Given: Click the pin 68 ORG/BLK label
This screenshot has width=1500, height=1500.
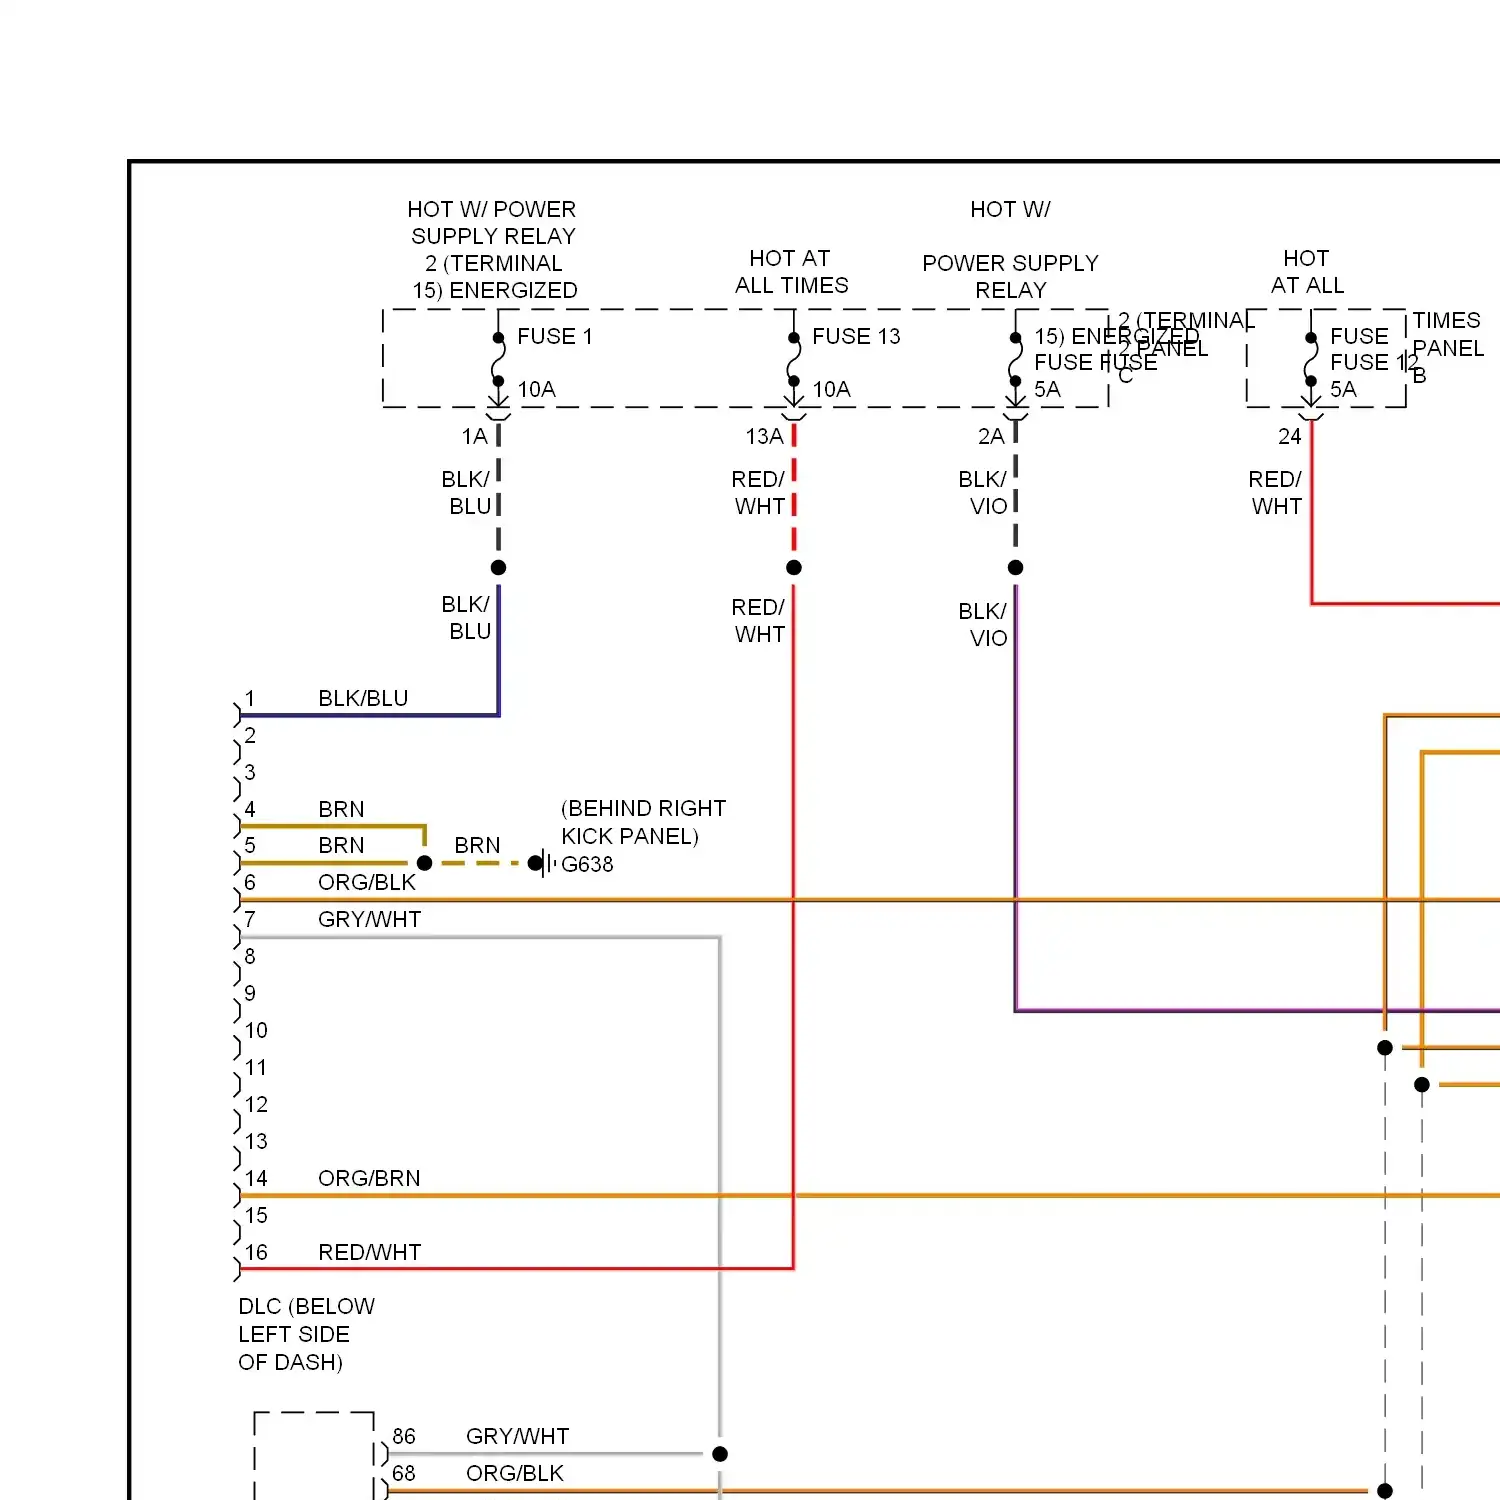Looking at the screenshot, I should (515, 1474).
